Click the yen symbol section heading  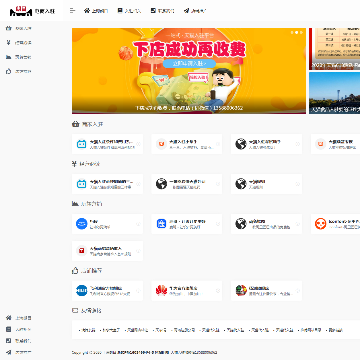[86, 164]
